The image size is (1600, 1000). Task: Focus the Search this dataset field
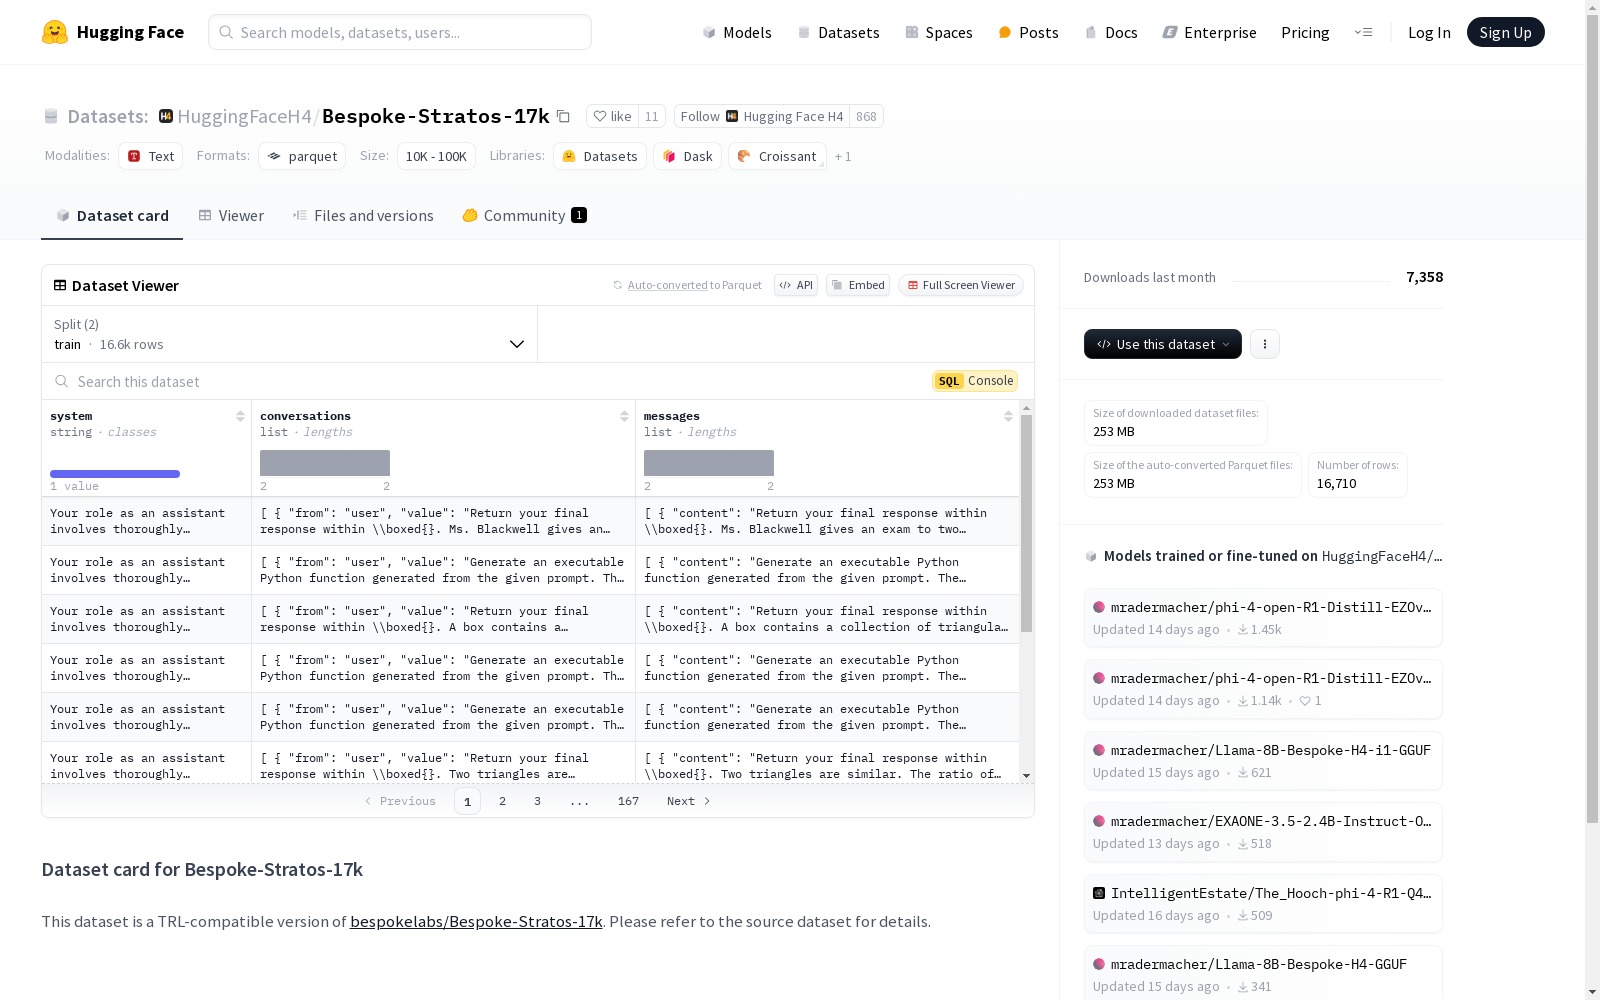tap(480, 381)
